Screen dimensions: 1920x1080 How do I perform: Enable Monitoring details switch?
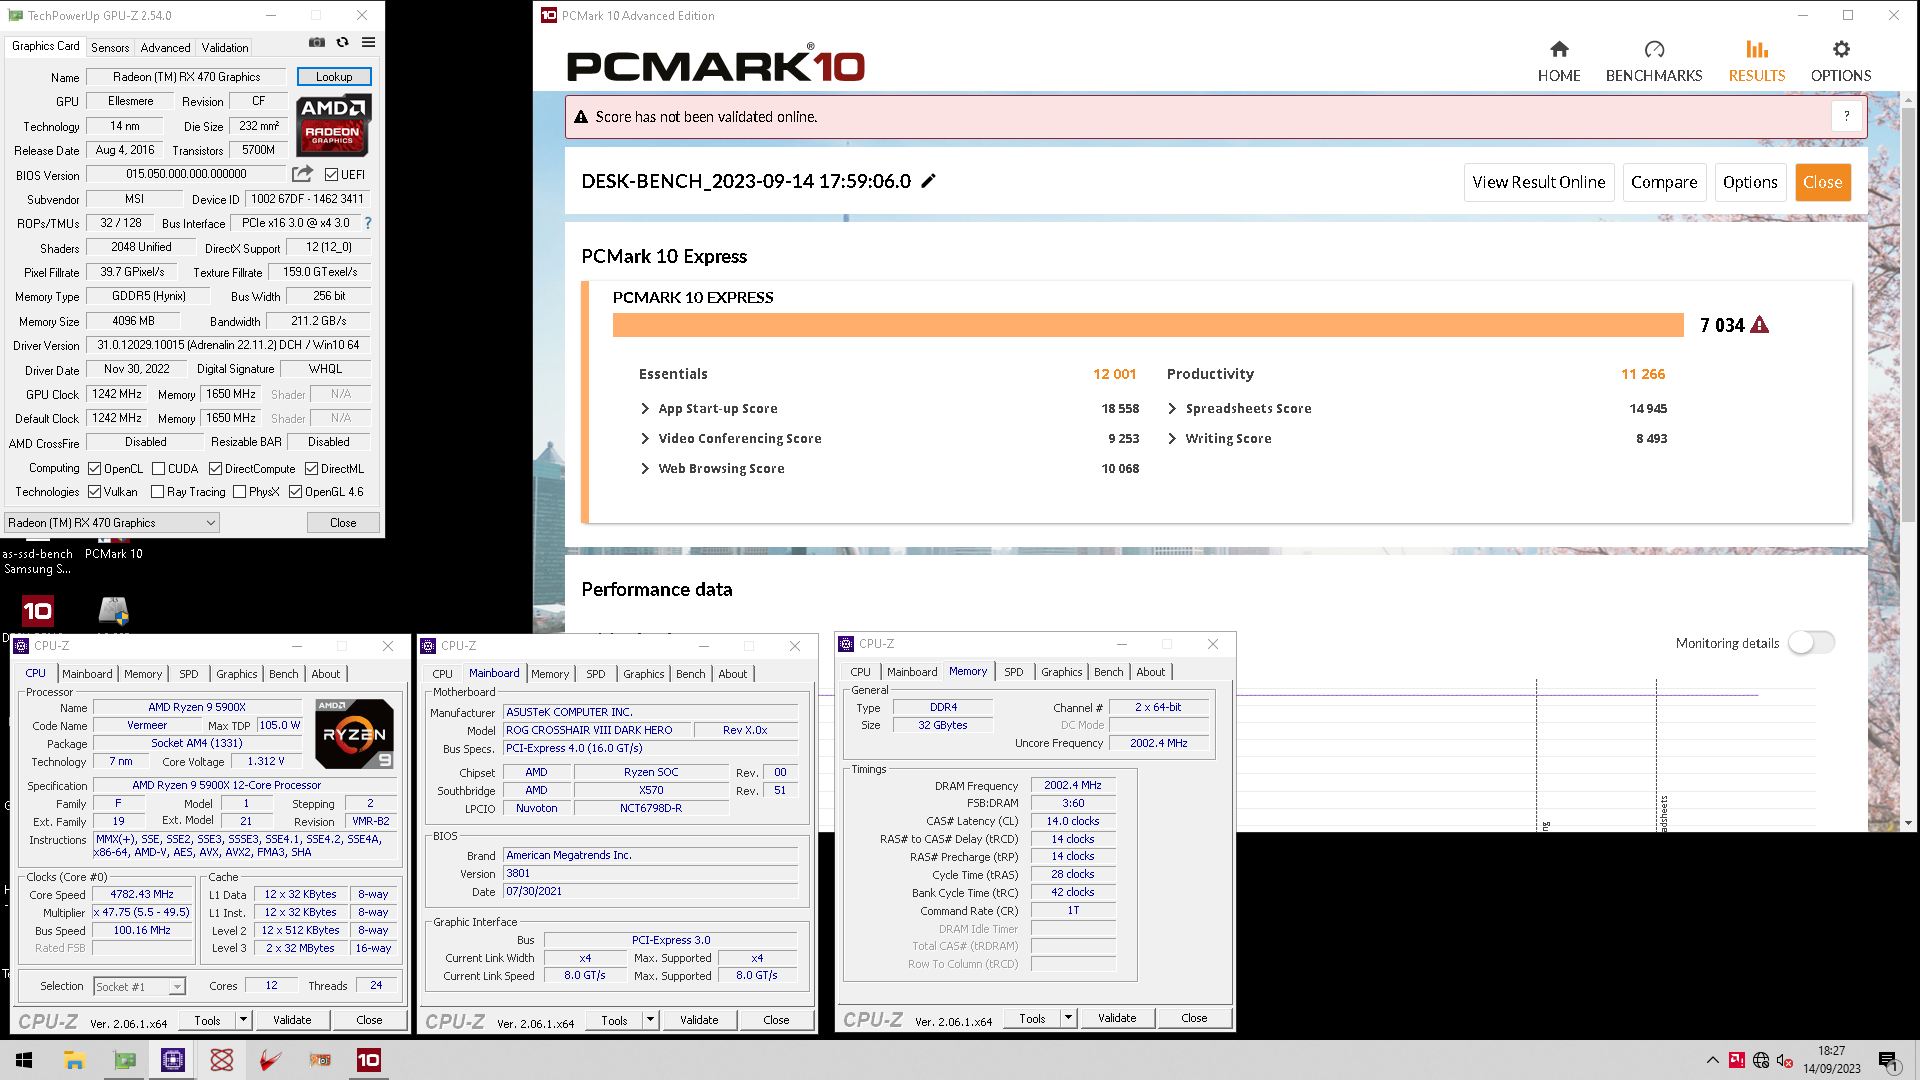pyautogui.click(x=1811, y=643)
